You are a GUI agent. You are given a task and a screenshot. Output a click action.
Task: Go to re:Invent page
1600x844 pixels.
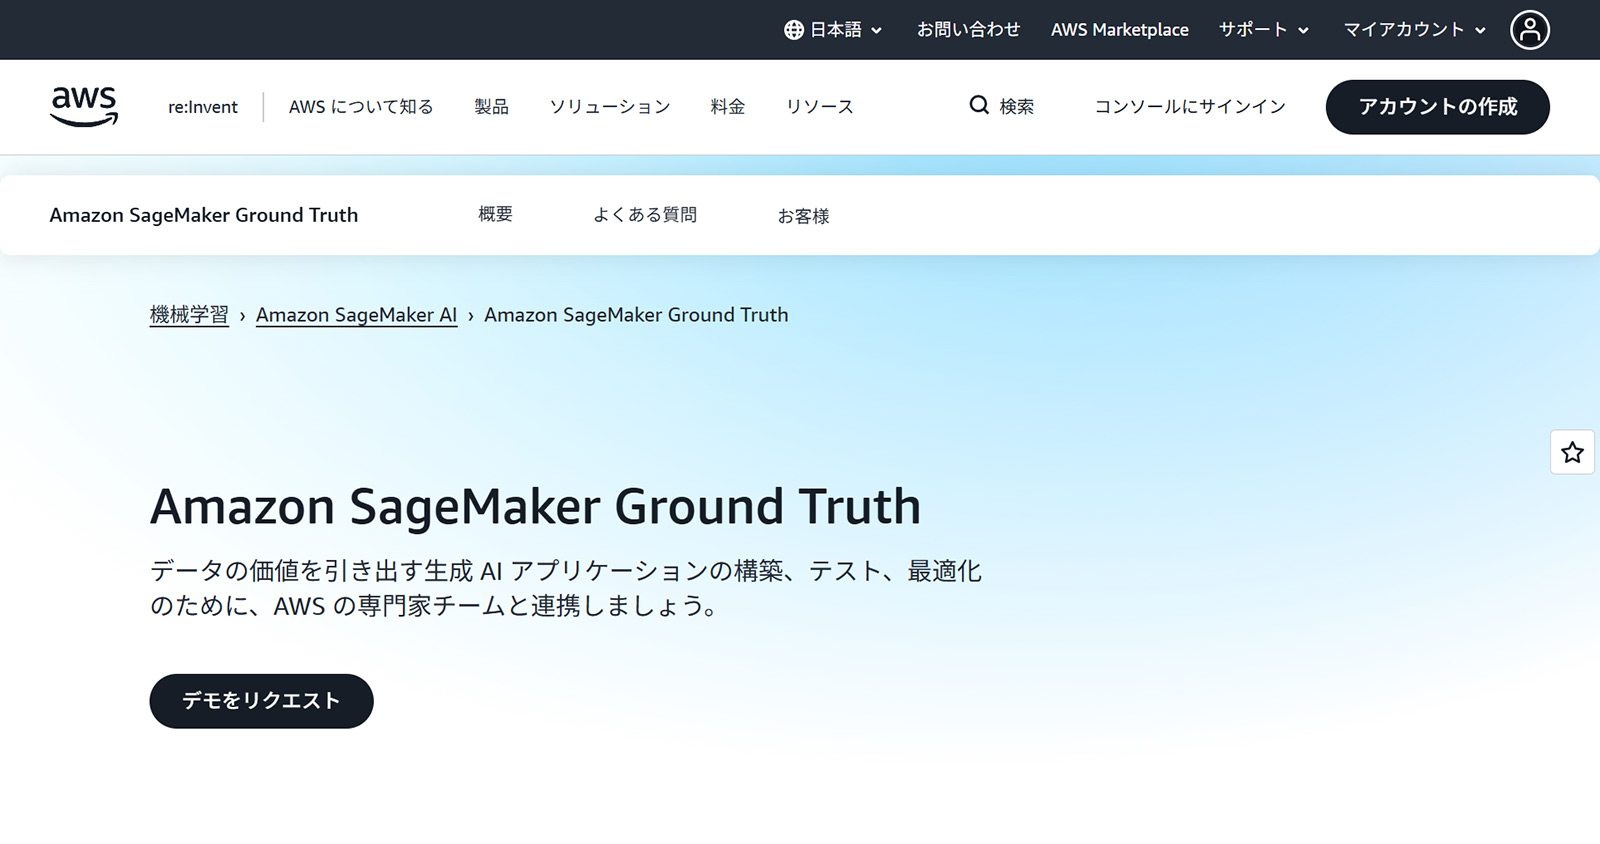[x=203, y=107]
